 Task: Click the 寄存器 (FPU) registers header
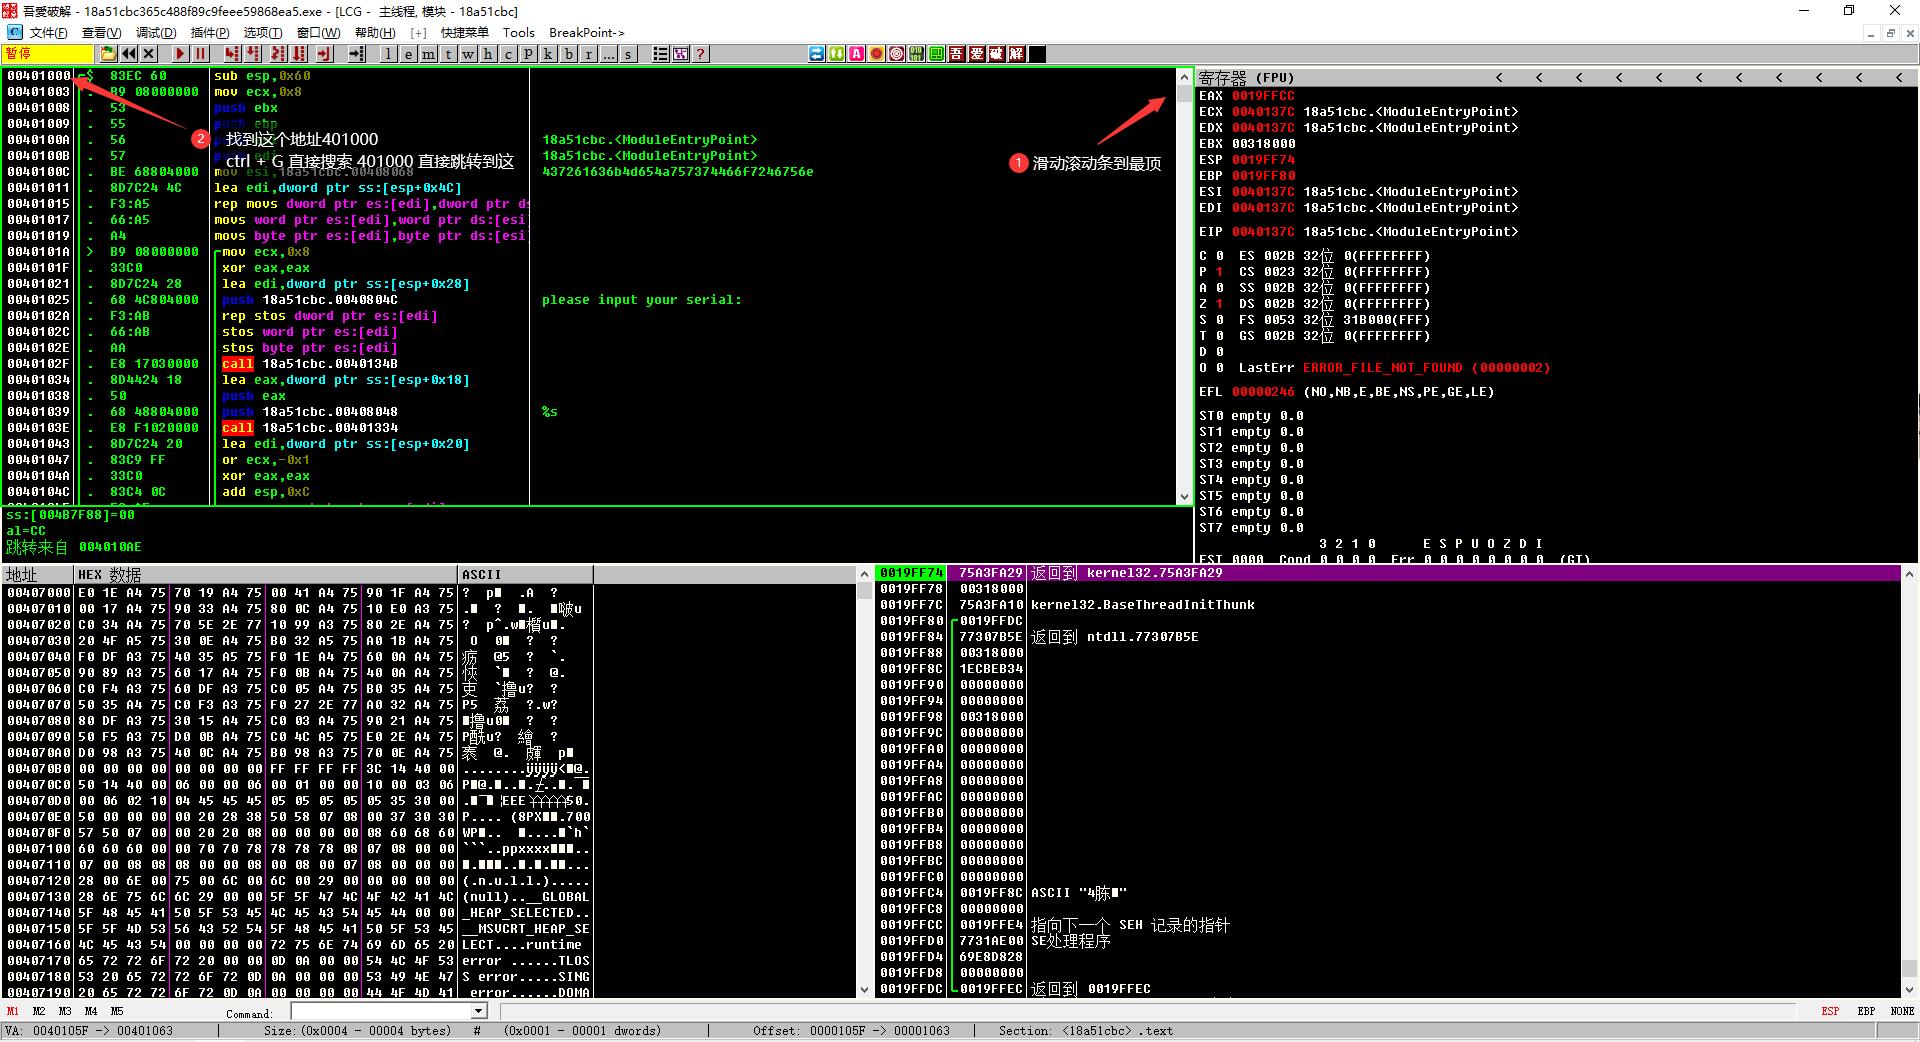click(x=1246, y=77)
